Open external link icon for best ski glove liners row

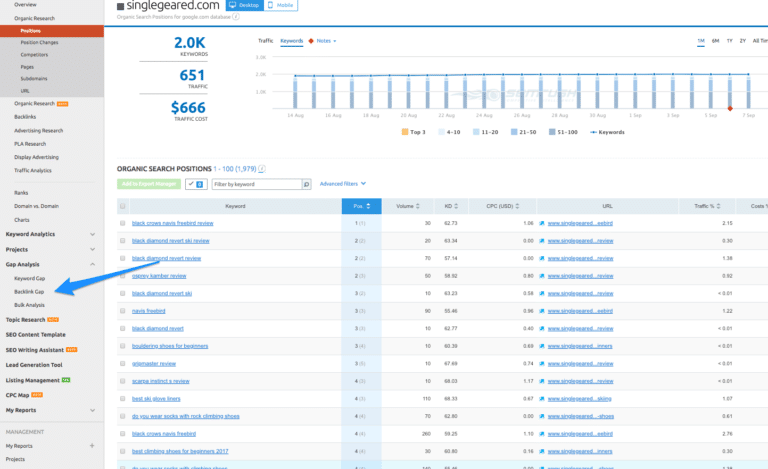(x=542, y=399)
